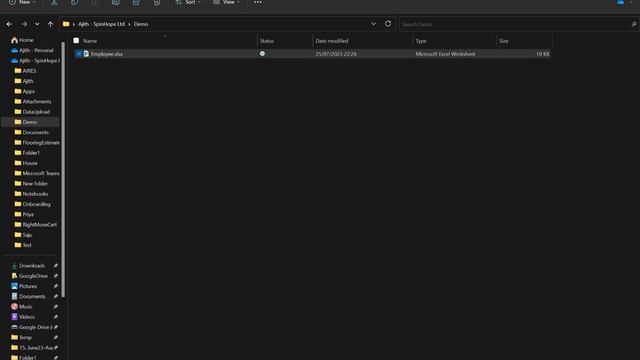Open the FlooringEstimate folder in tree

coord(37,142)
